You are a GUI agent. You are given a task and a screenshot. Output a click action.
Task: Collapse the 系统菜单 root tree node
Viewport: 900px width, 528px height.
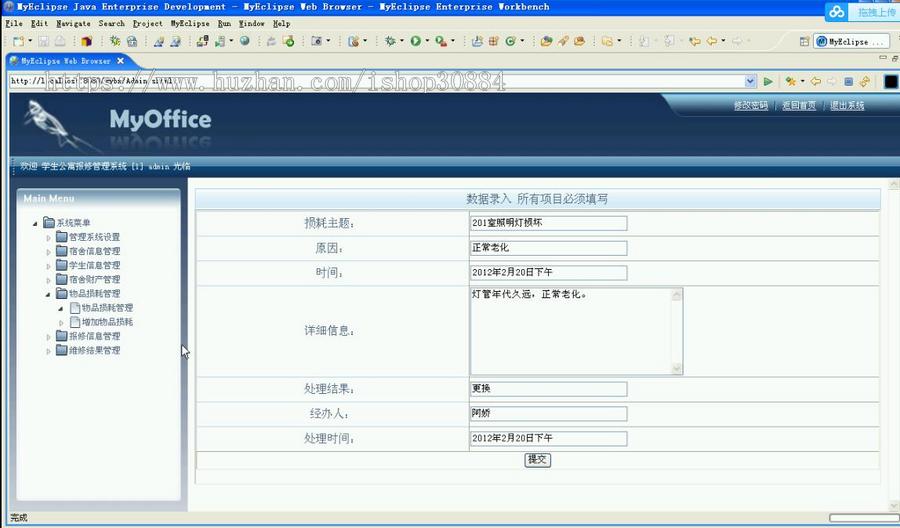pos(35,223)
